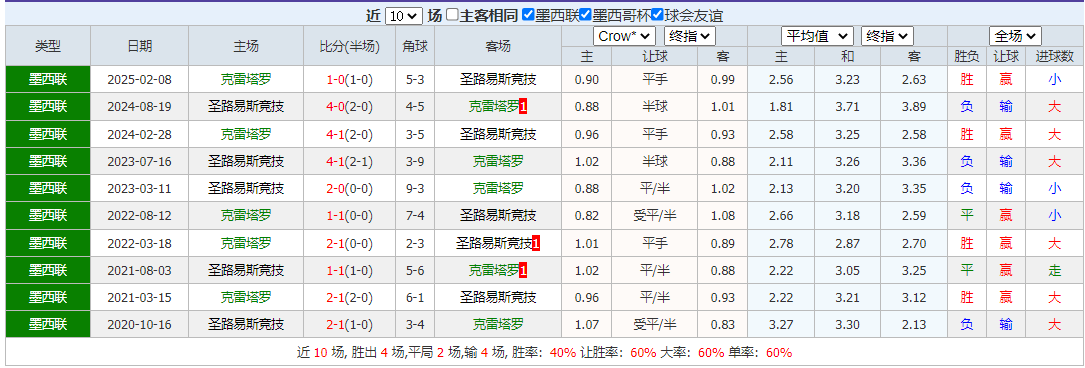Click score 1-1(1-0) in 2021-08-03 row
This screenshot has height=368, width=1085.
click(349, 270)
